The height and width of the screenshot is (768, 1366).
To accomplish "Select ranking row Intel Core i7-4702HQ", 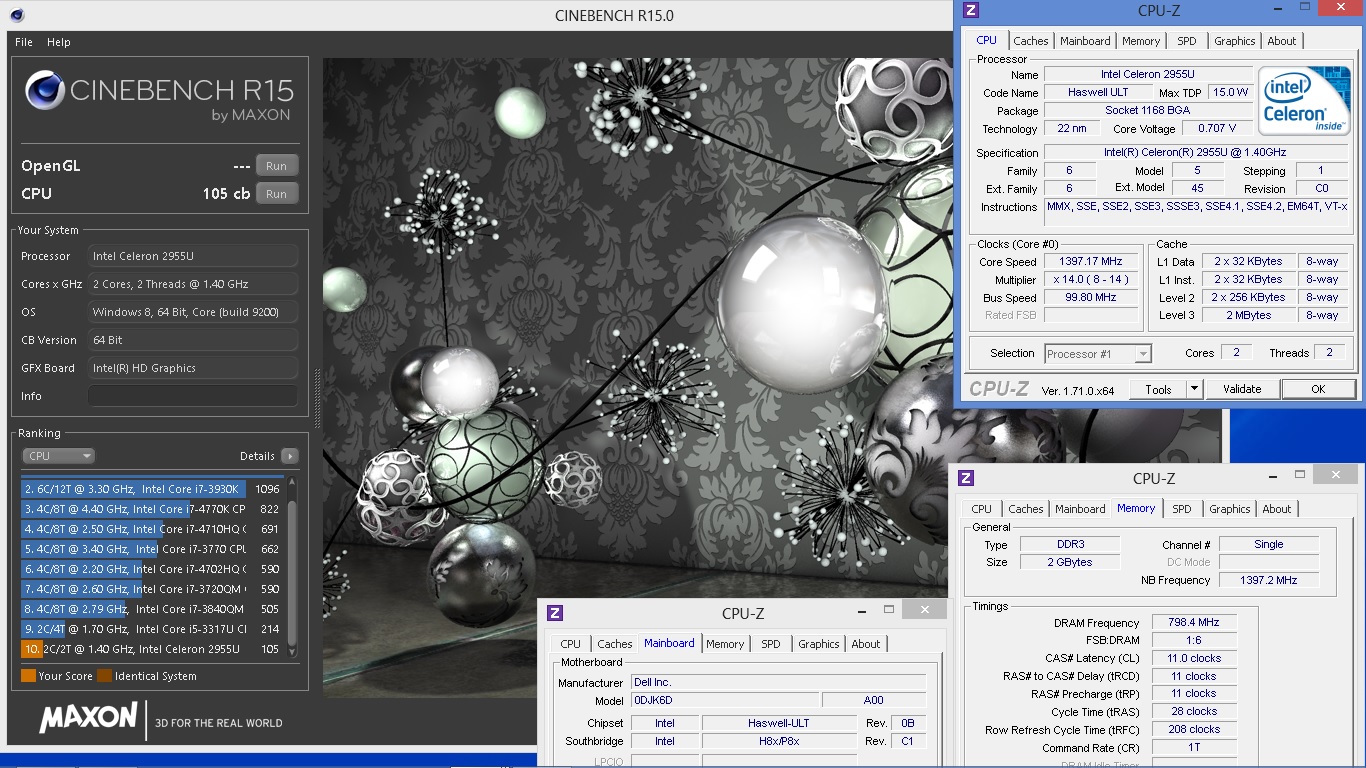I will pyautogui.click(x=153, y=569).
